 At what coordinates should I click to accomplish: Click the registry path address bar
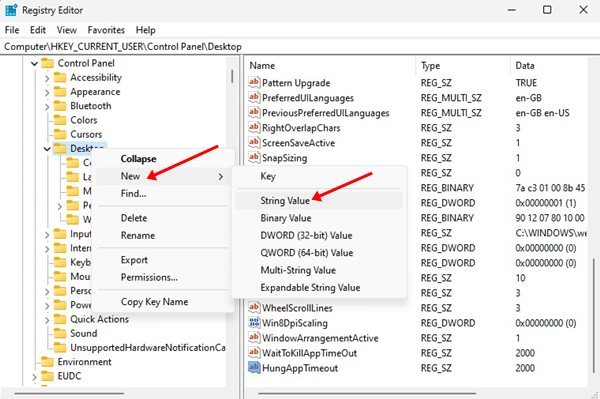click(300, 47)
